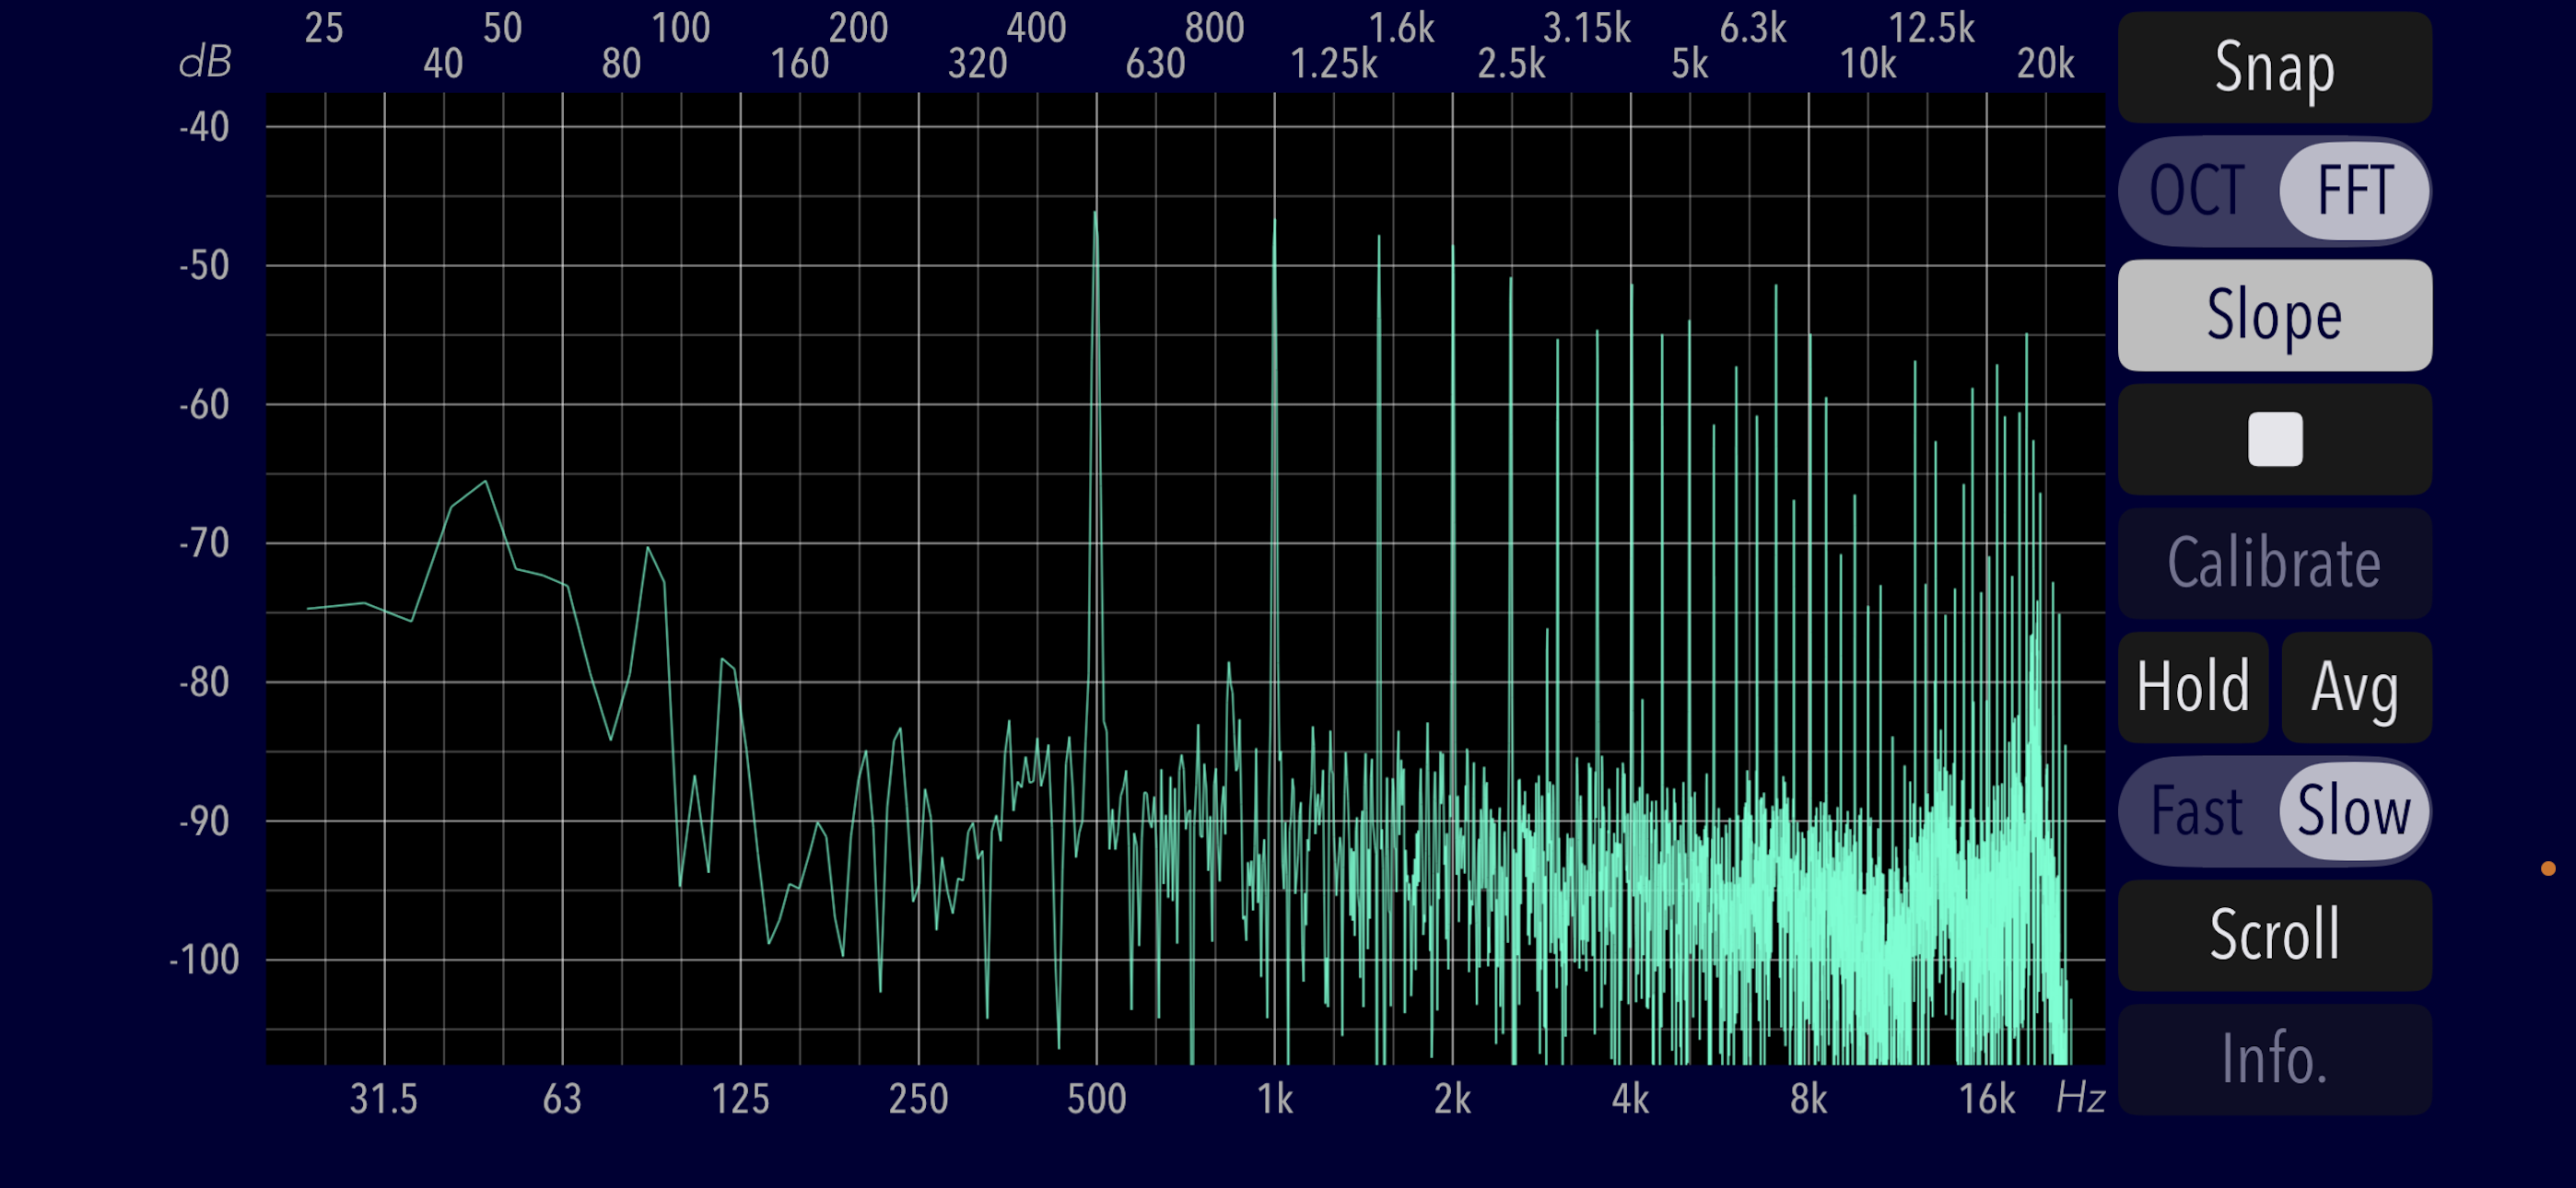Click the -70 dB level label
The height and width of the screenshot is (1188, 2576).
click(x=204, y=543)
